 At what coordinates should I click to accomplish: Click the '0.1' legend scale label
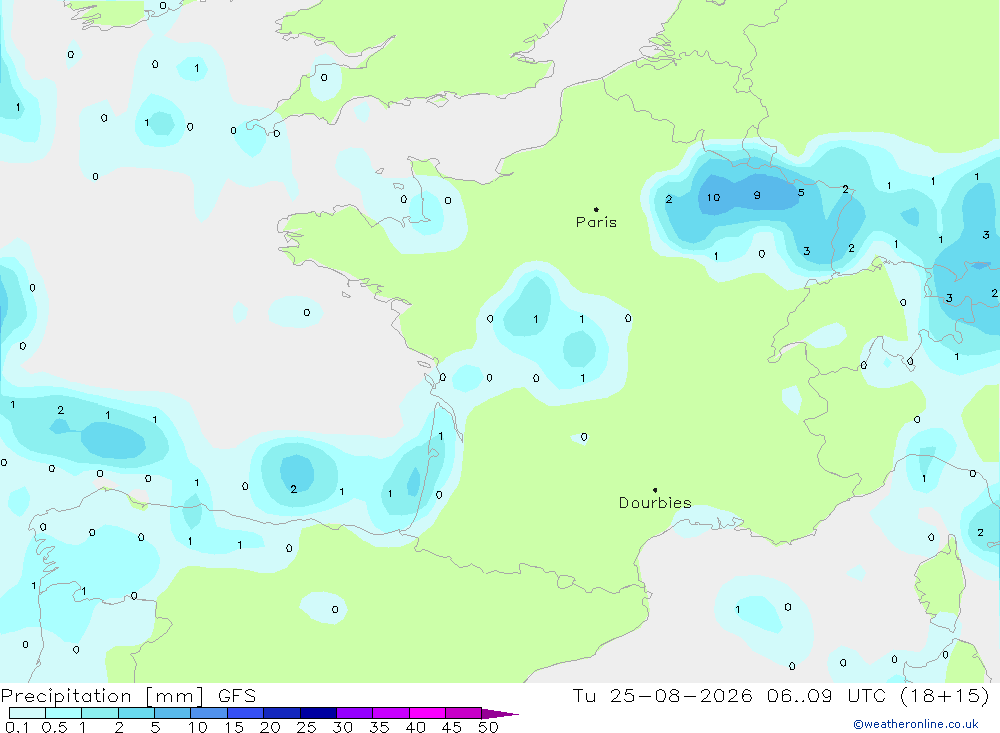tap(17, 727)
